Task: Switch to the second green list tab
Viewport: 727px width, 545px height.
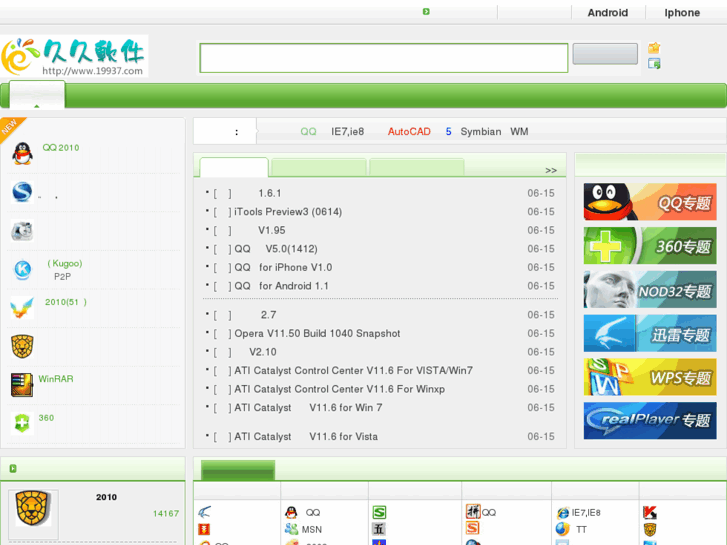Action: [319, 167]
